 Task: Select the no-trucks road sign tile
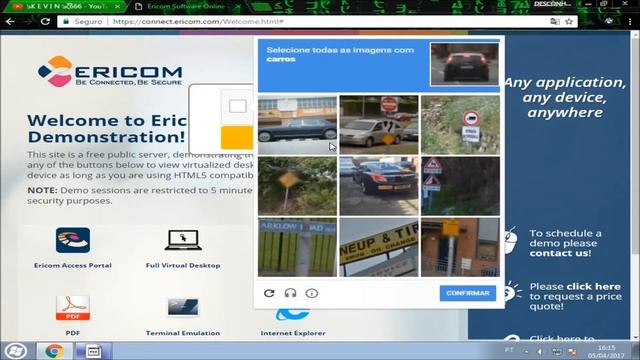(460, 125)
